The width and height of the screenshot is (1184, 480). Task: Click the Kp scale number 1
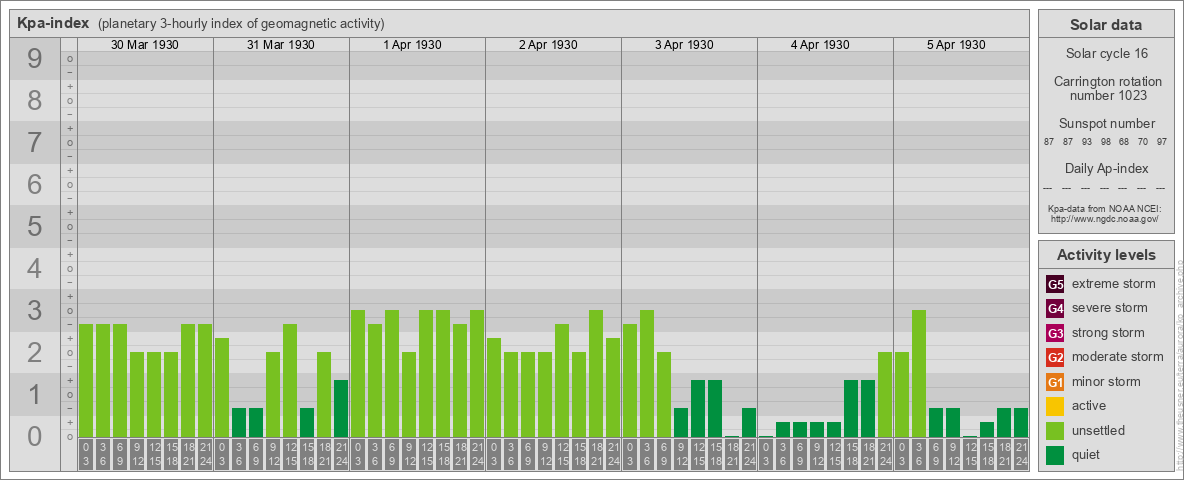coord(34,394)
